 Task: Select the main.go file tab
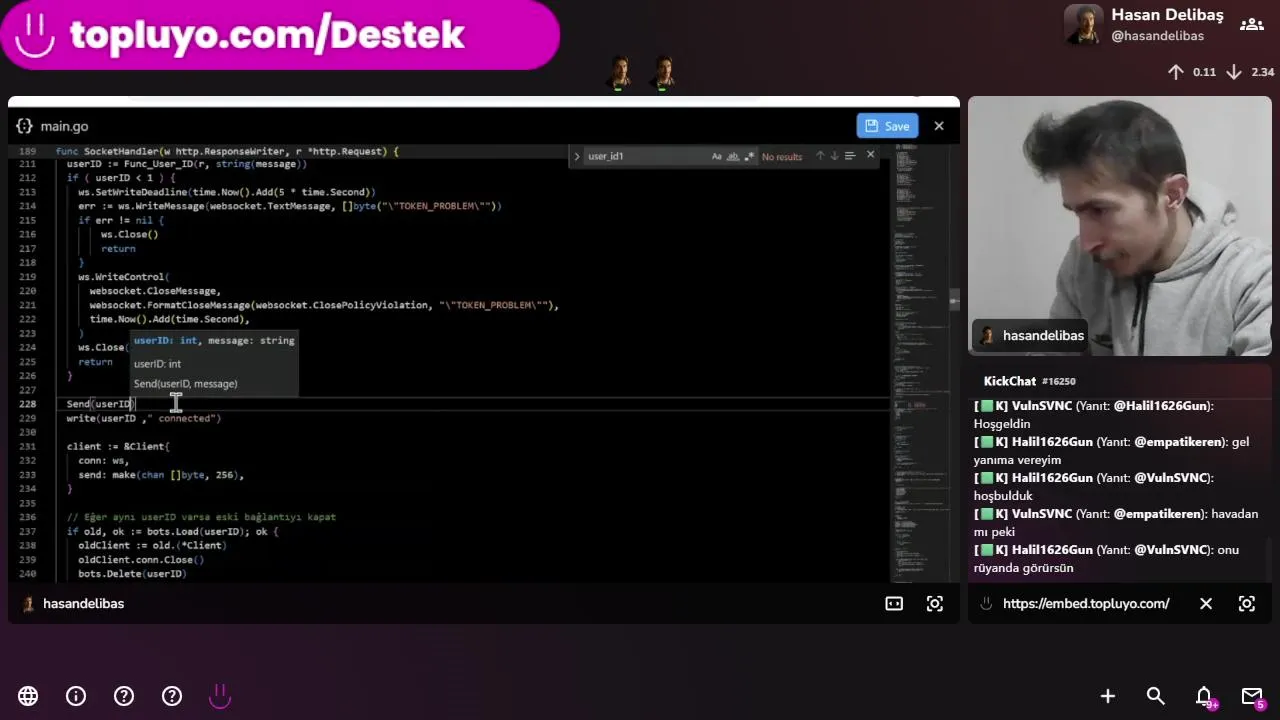pos(64,126)
